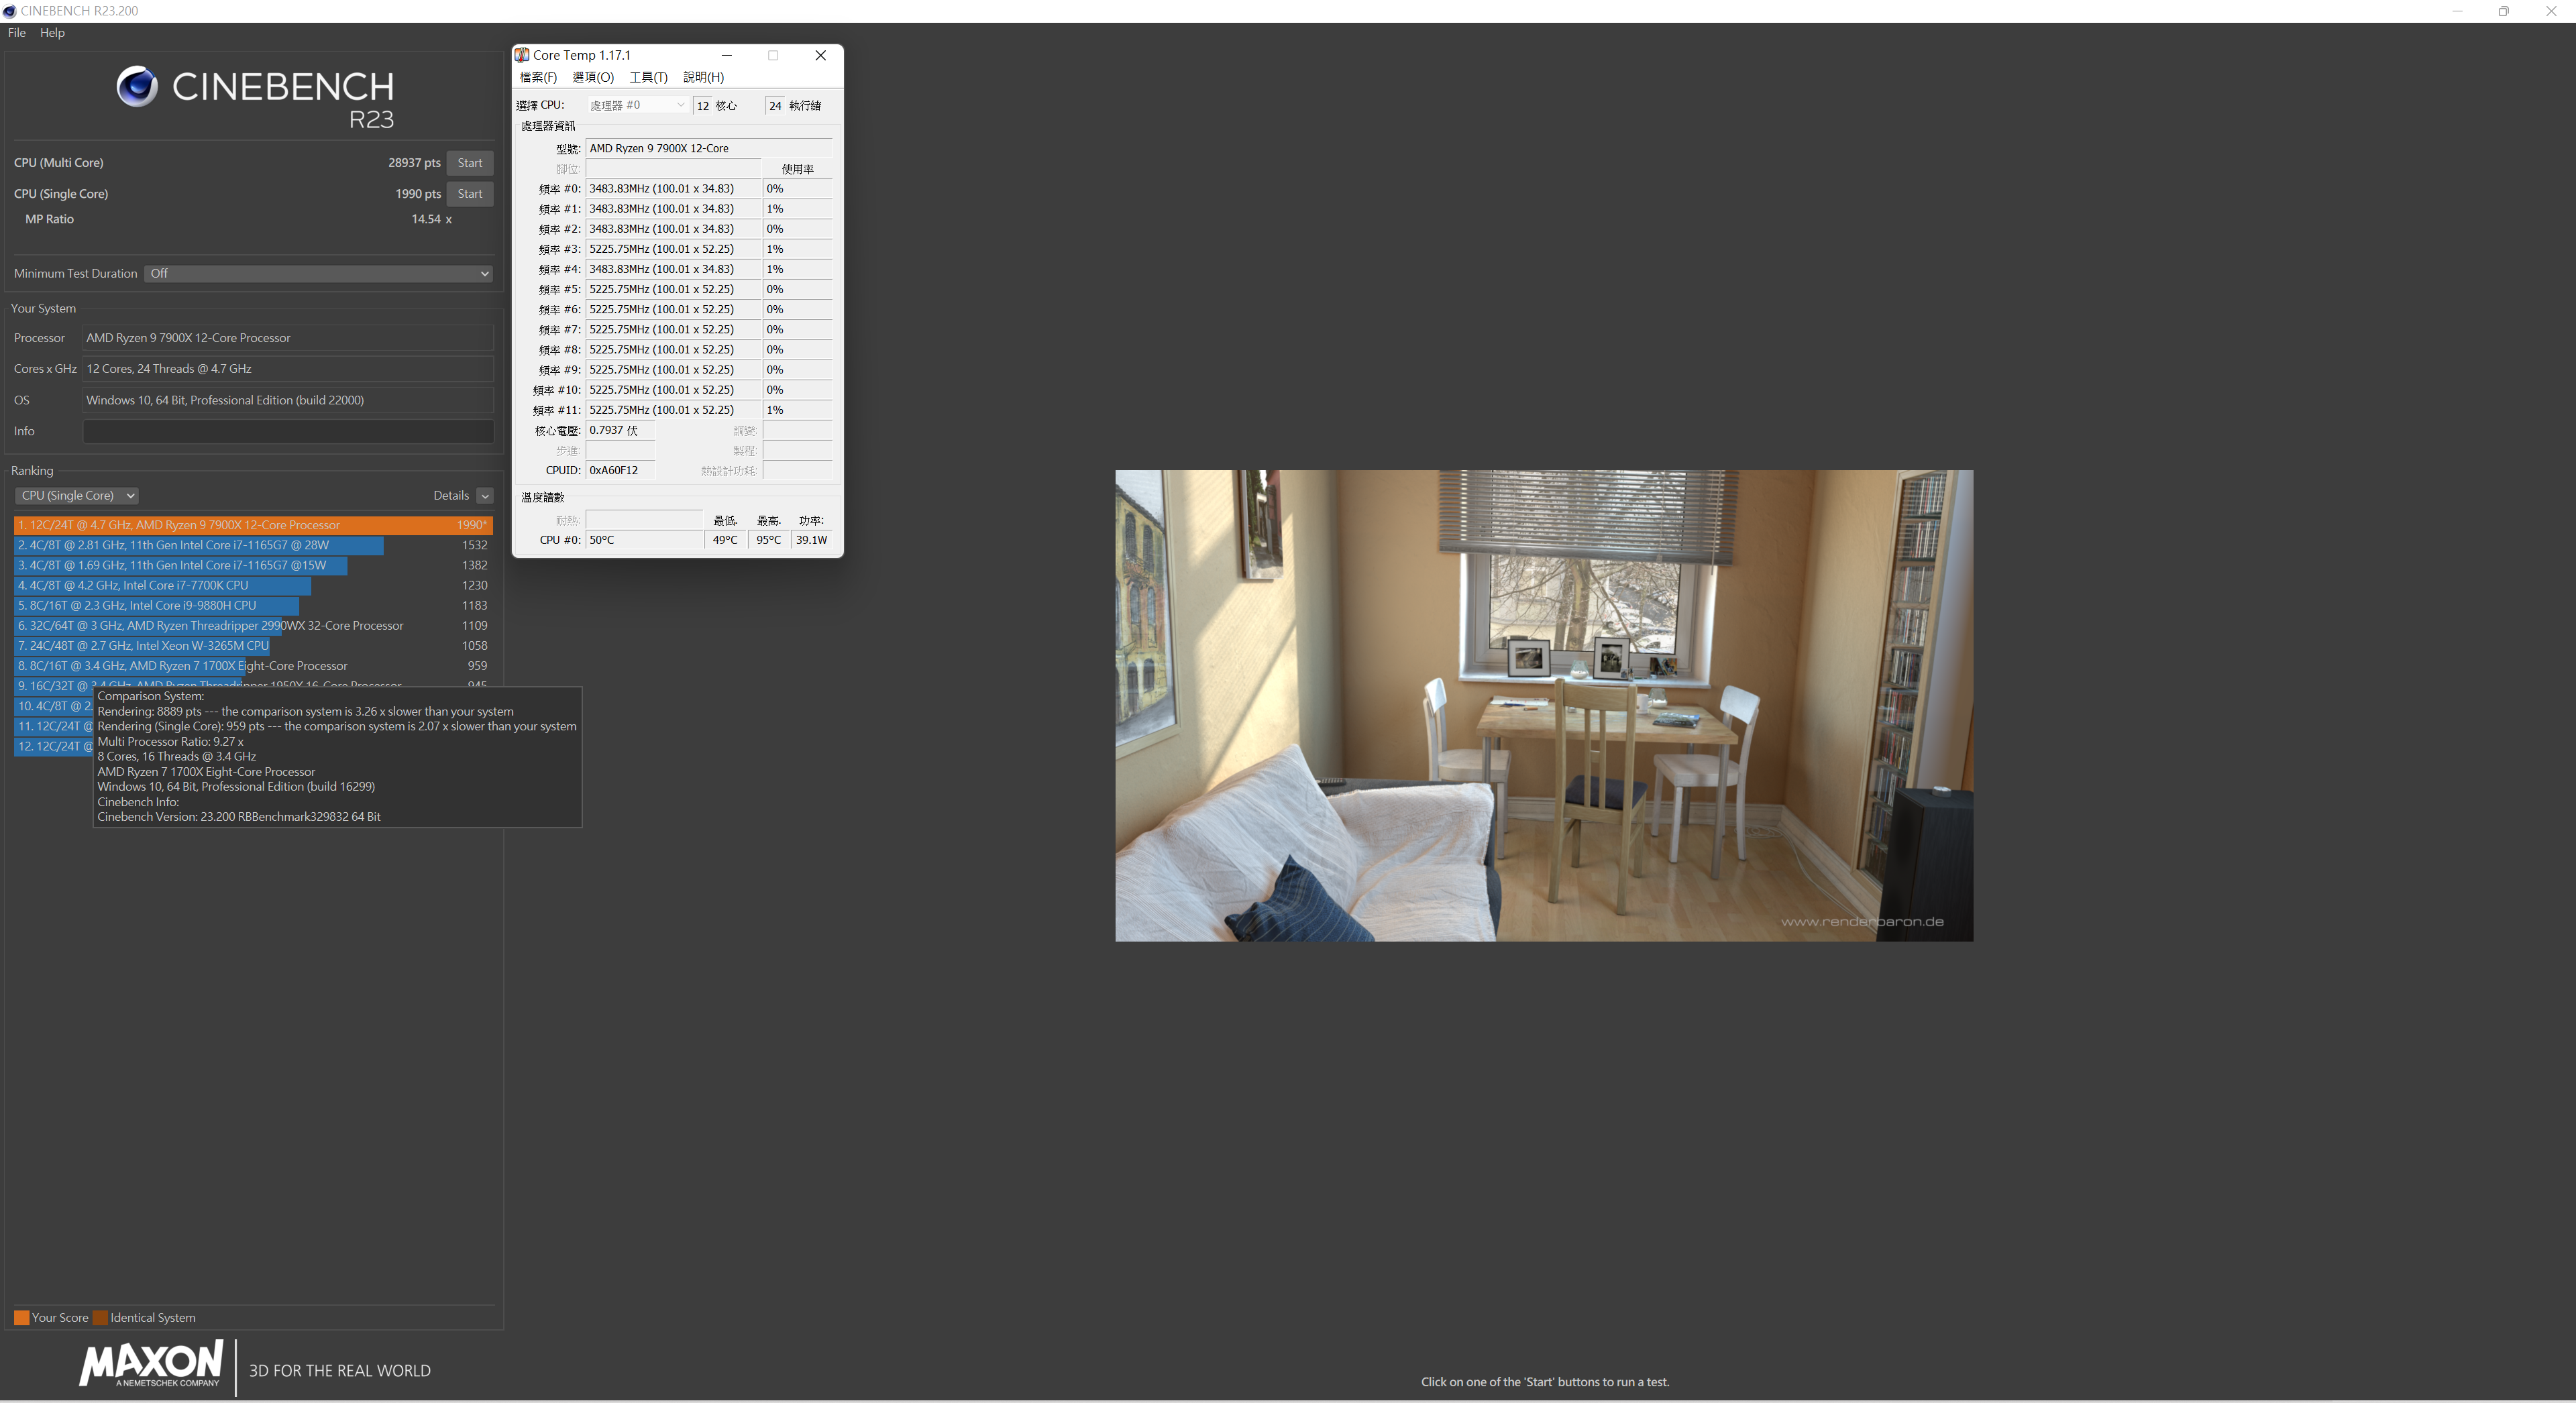Click the 頻率 #0 frequency value
The image size is (2576, 1403).
(673, 189)
